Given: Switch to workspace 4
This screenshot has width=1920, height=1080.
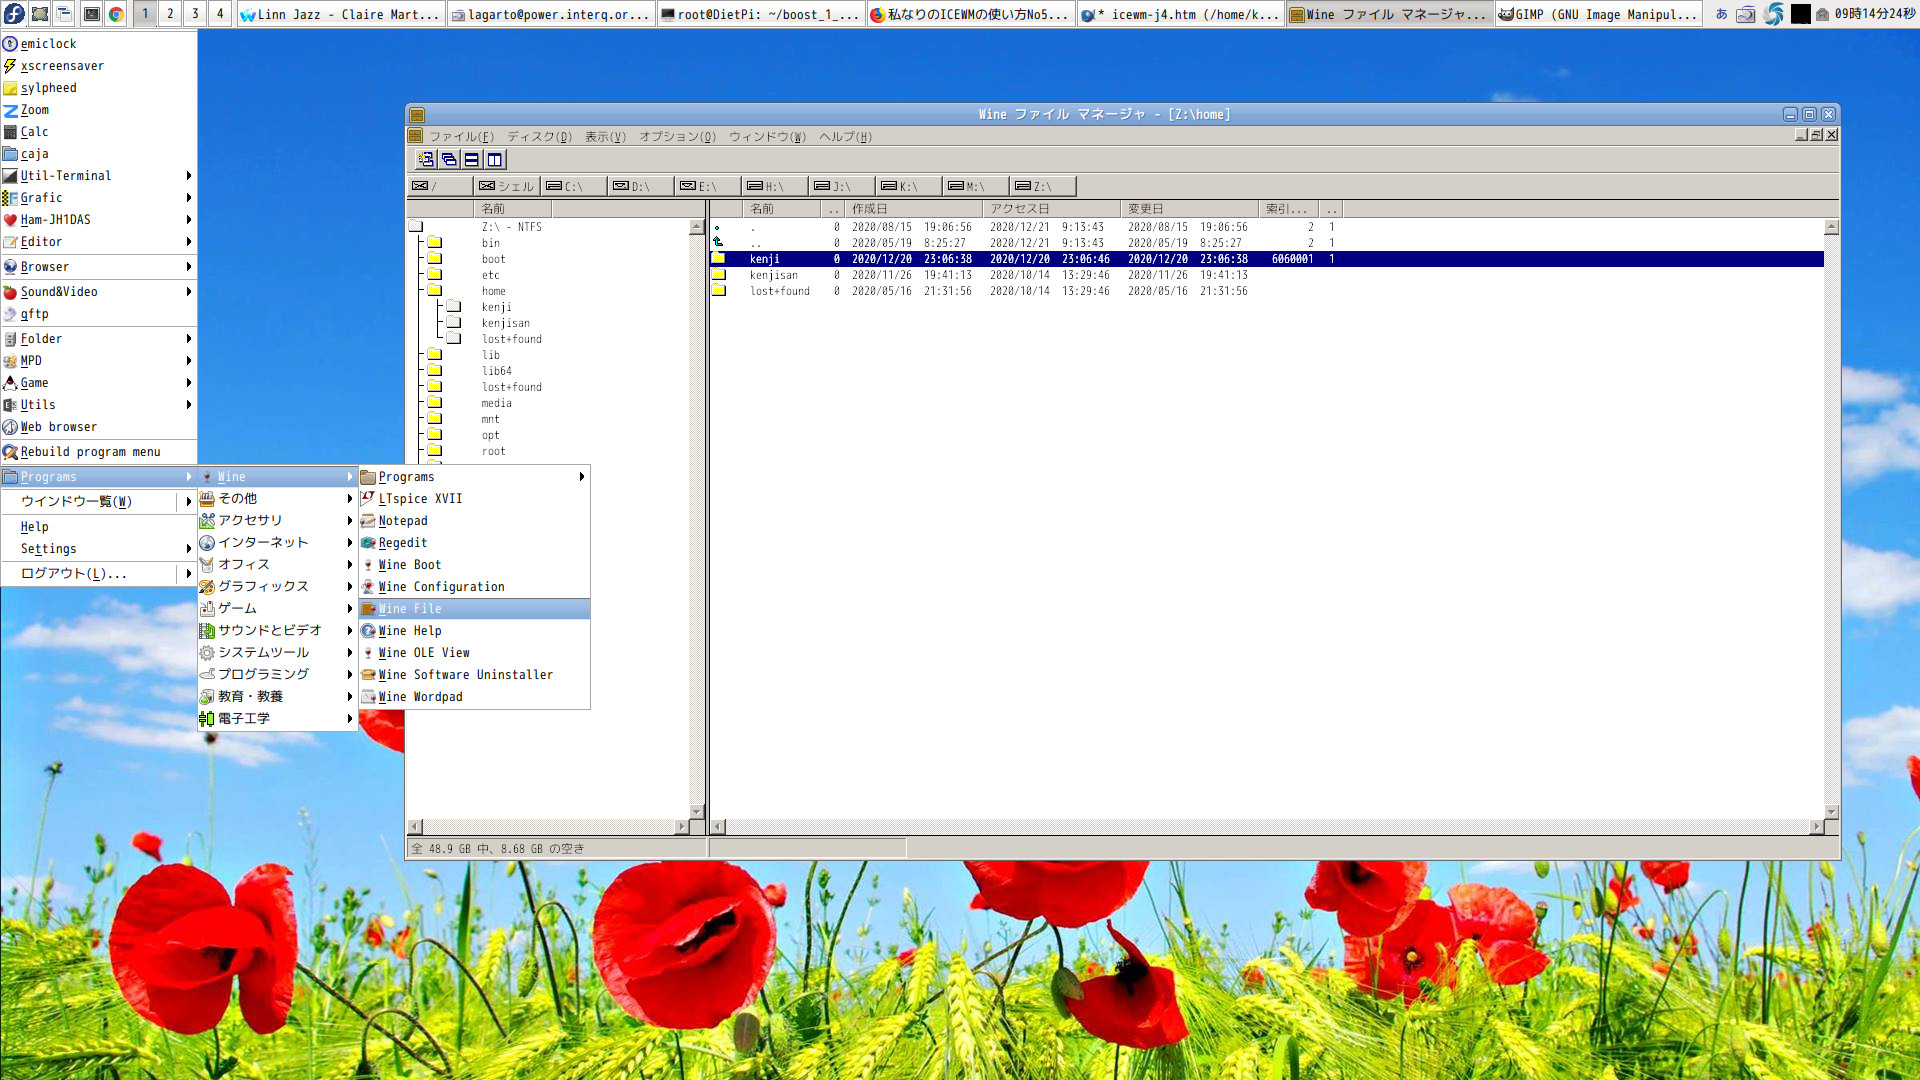Looking at the screenshot, I should [x=220, y=14].
